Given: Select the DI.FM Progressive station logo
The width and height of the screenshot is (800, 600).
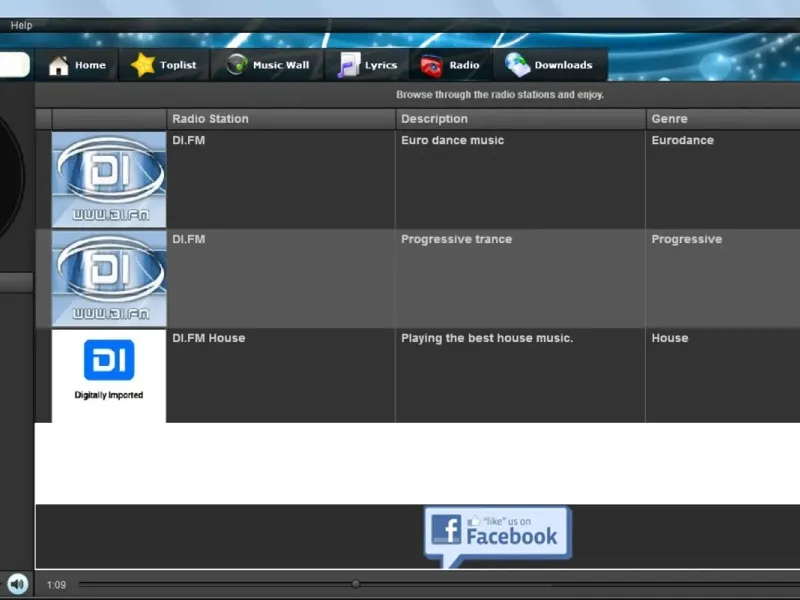Looking at the screenshot, I should [x=109, y=279].
